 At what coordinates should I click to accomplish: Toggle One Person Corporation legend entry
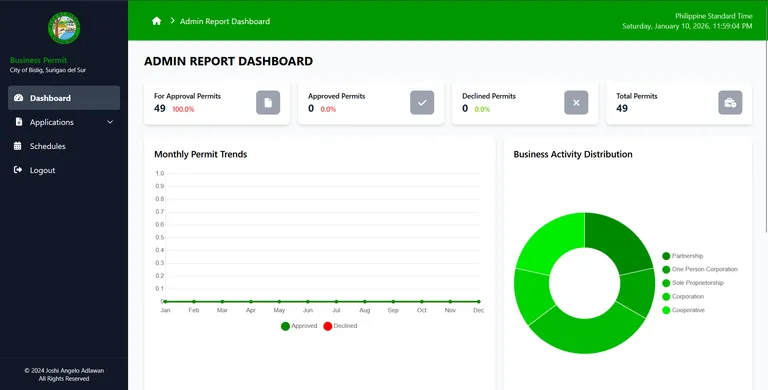[699, 269]
